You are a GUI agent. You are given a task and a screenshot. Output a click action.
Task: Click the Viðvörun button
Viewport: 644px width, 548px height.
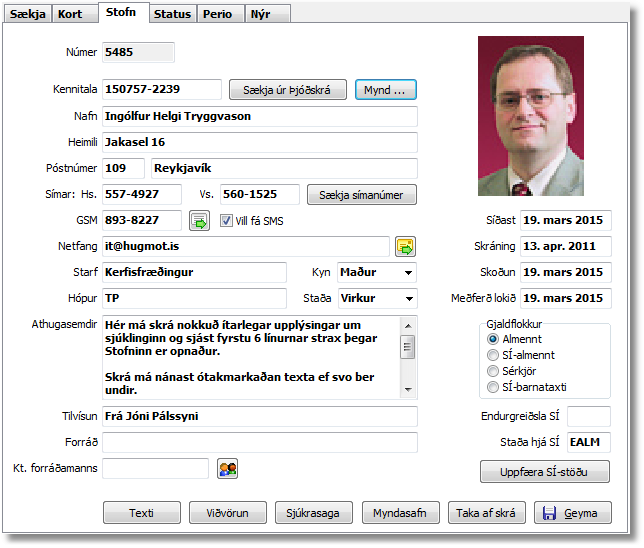[x=228, y=513]
